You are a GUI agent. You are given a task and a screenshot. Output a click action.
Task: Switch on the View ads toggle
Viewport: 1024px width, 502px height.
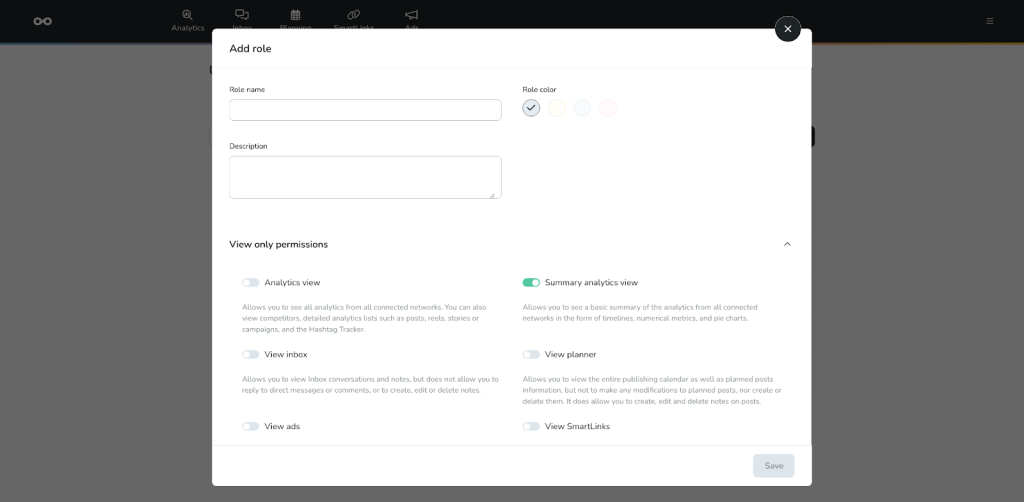tap(250, 427)
